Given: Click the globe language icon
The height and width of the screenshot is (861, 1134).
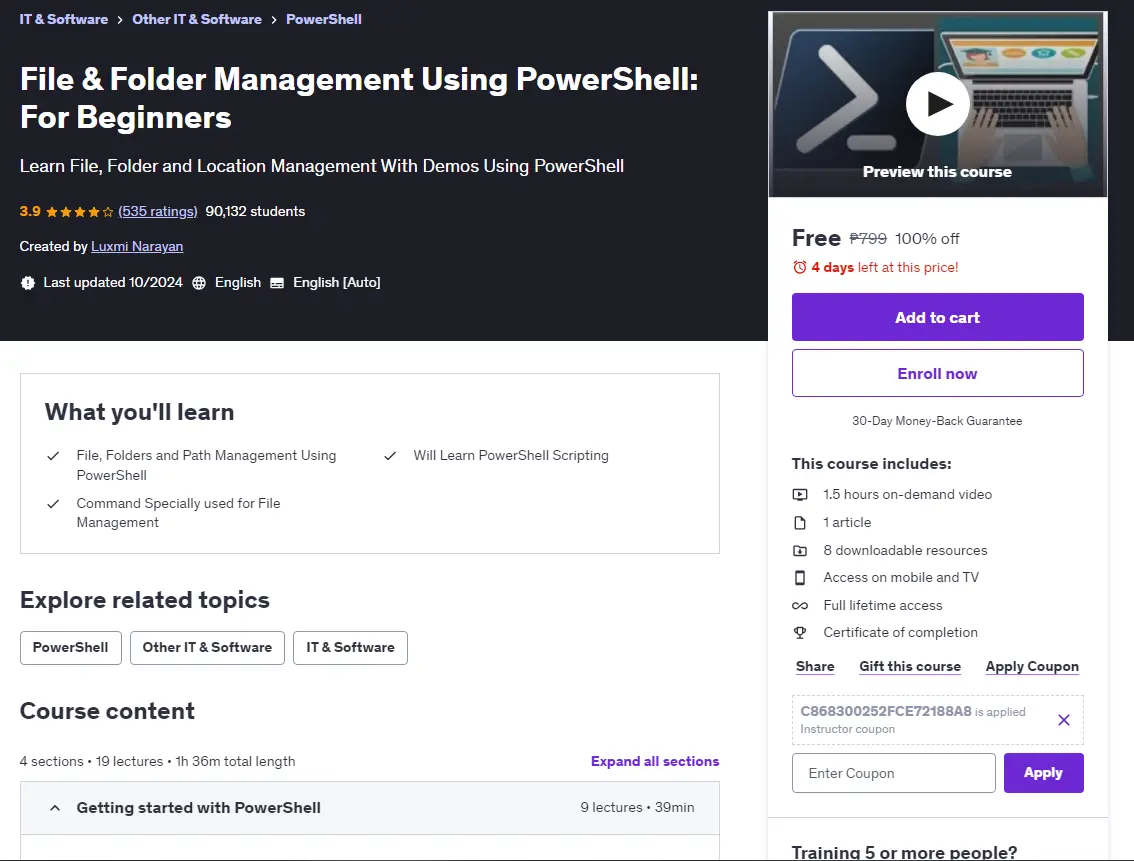Looking at the screenshot, I should pos(199,283).
